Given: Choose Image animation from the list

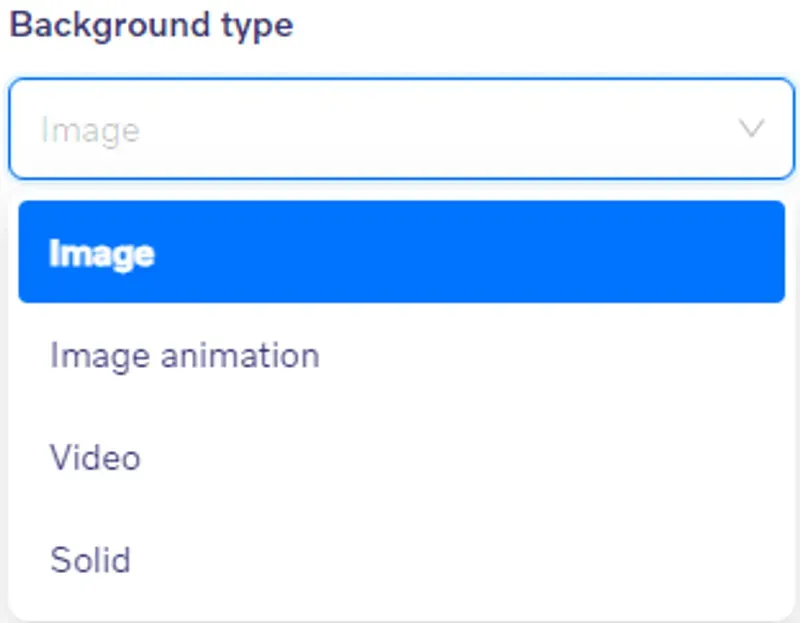Looking at the screenshot, I should (402, 355).
